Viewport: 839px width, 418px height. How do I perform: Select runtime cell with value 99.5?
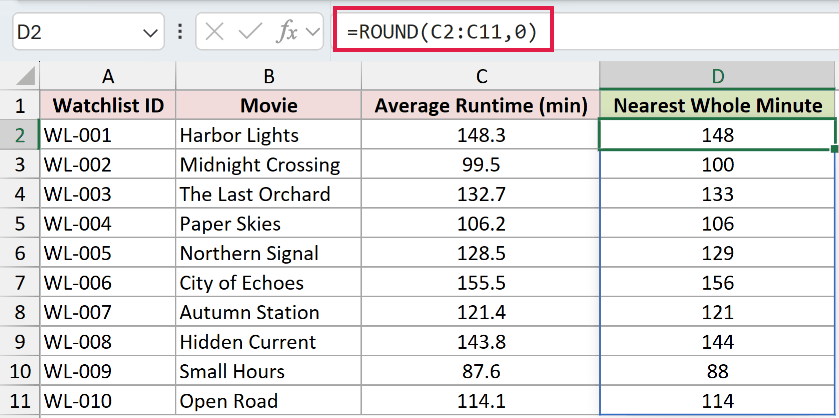tap(481, 164)
